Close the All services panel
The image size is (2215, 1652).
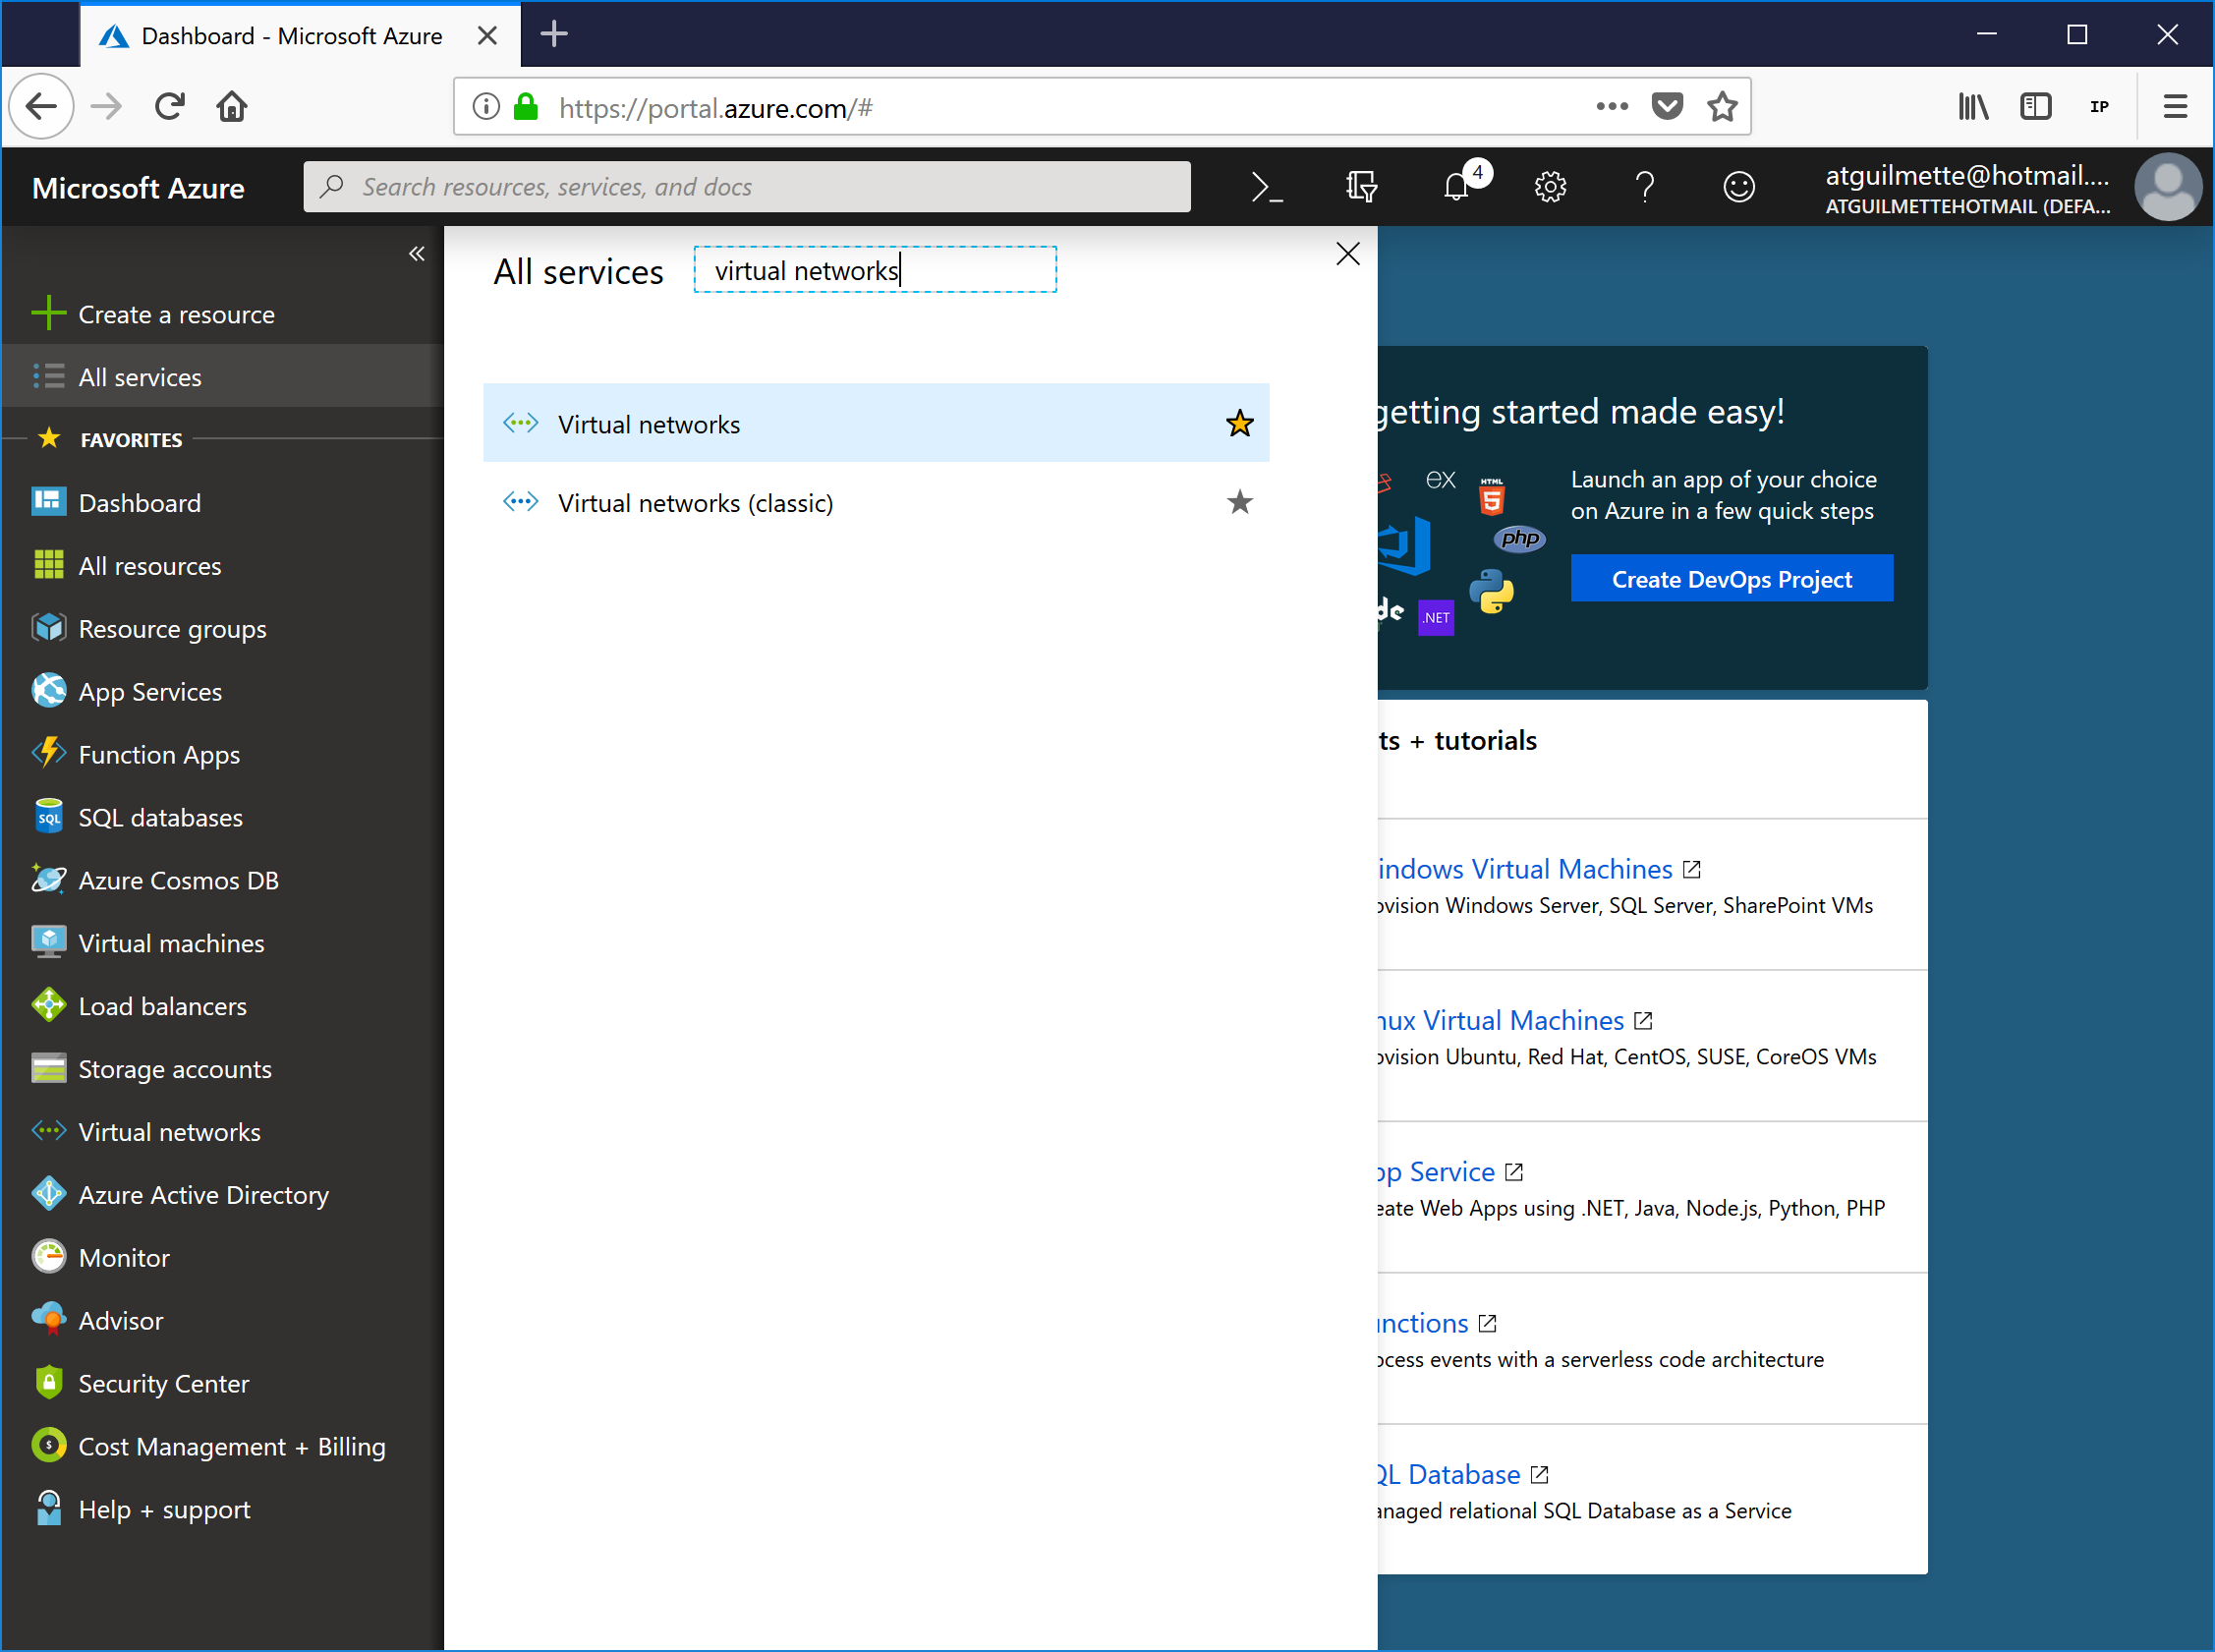(x=1347, y=254)
